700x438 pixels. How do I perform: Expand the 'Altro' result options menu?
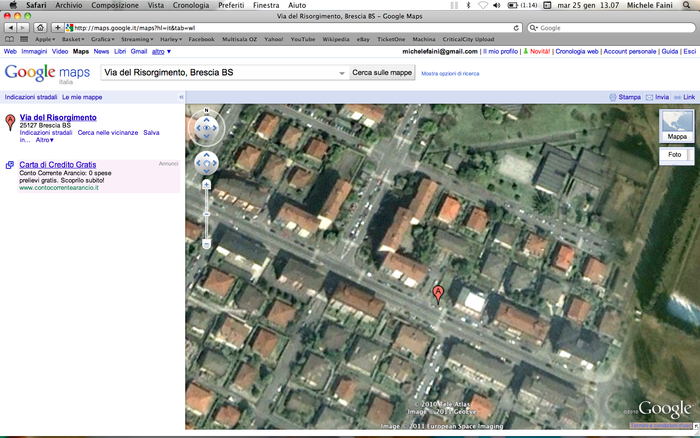(45, 140)
